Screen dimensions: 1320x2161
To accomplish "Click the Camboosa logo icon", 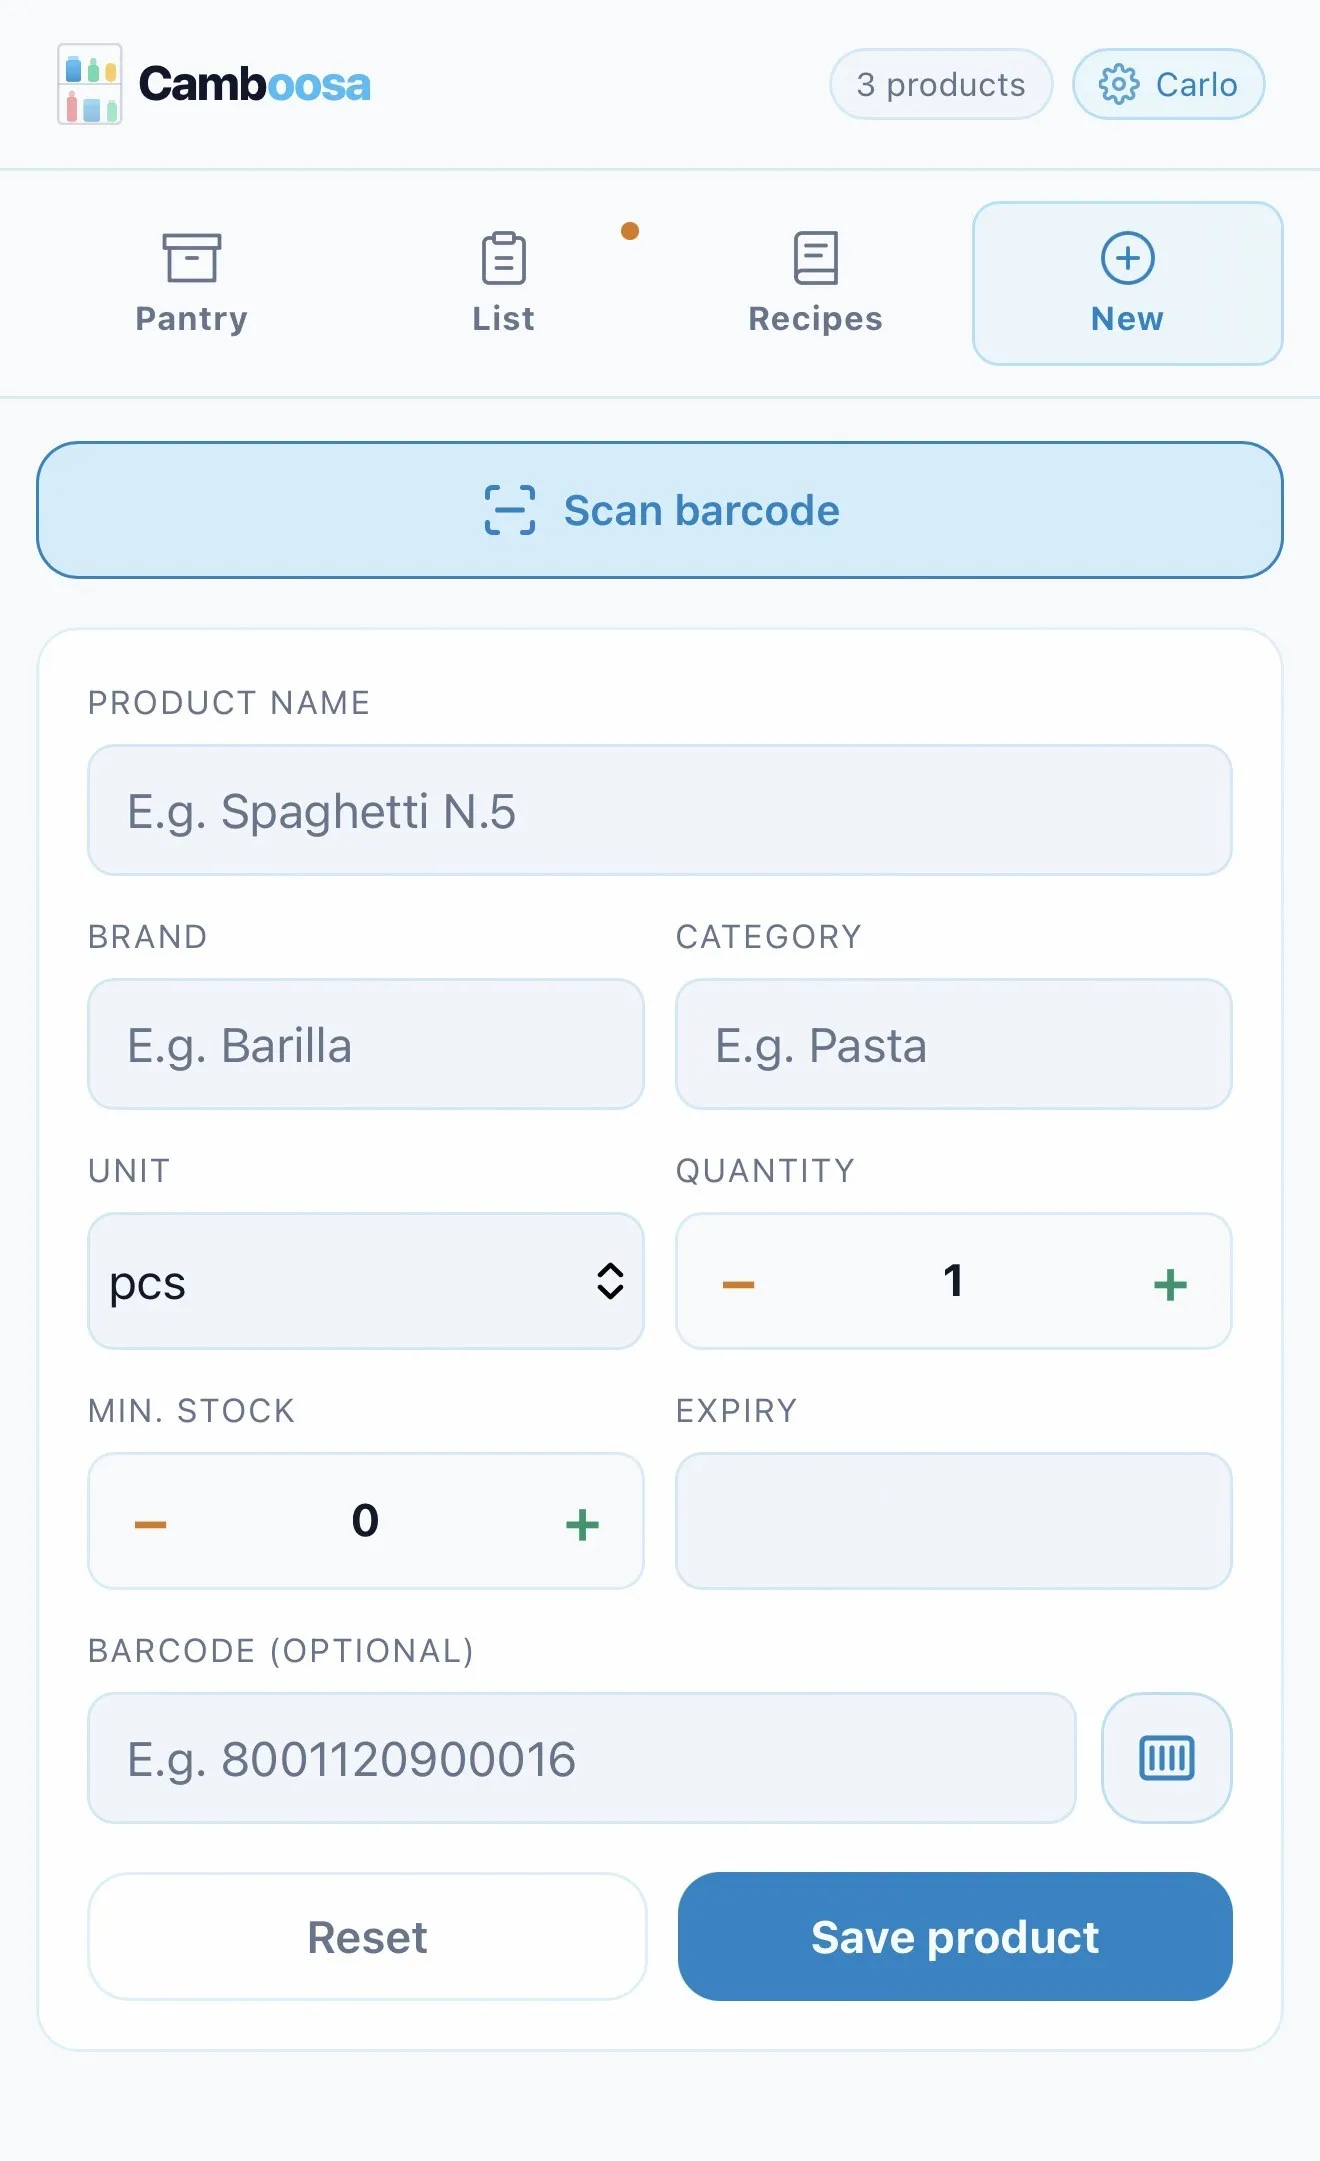I will 89,84.
